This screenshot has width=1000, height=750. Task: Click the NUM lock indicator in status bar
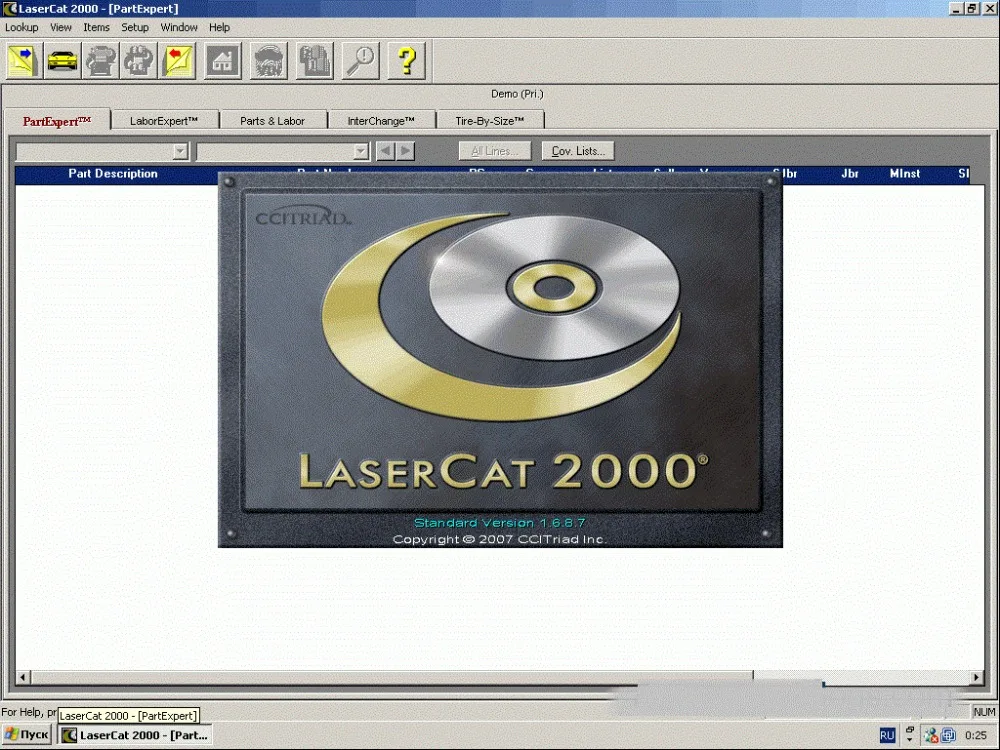click(983, 711)
